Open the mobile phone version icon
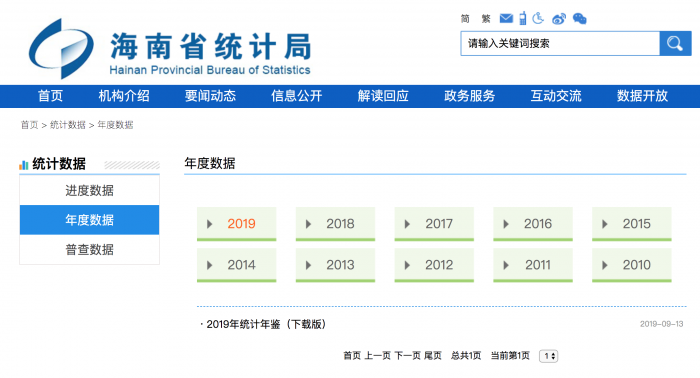 (523, 18)
